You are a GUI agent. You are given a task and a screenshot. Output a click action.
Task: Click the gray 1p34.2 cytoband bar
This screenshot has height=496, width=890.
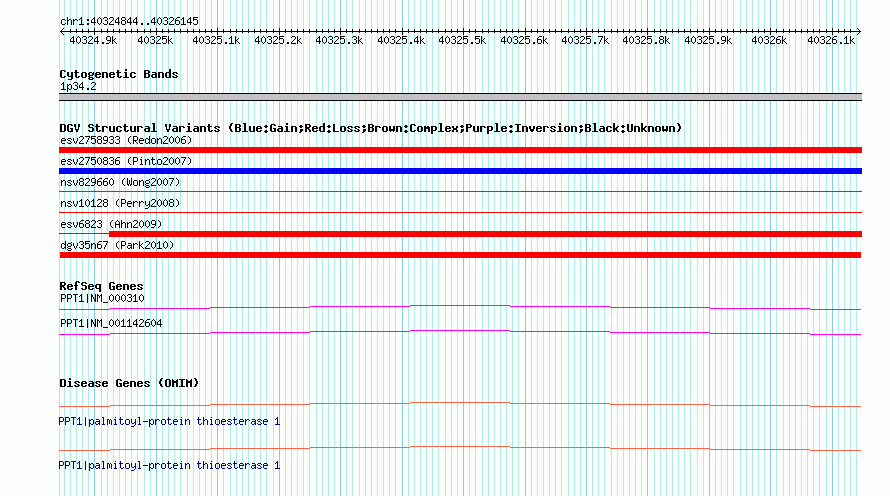(460, 98)
